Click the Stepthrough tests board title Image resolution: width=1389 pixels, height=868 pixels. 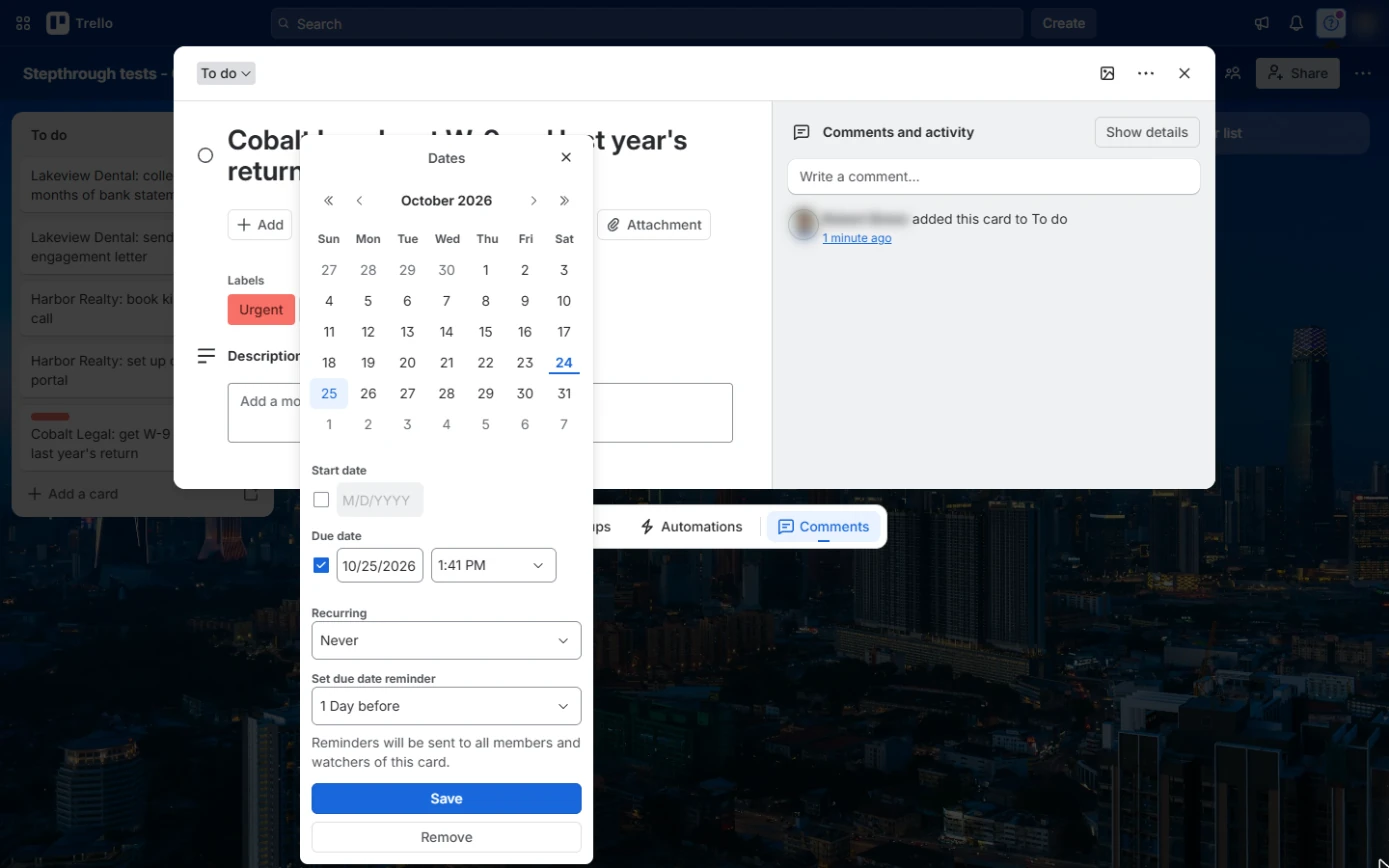point(95,73)
